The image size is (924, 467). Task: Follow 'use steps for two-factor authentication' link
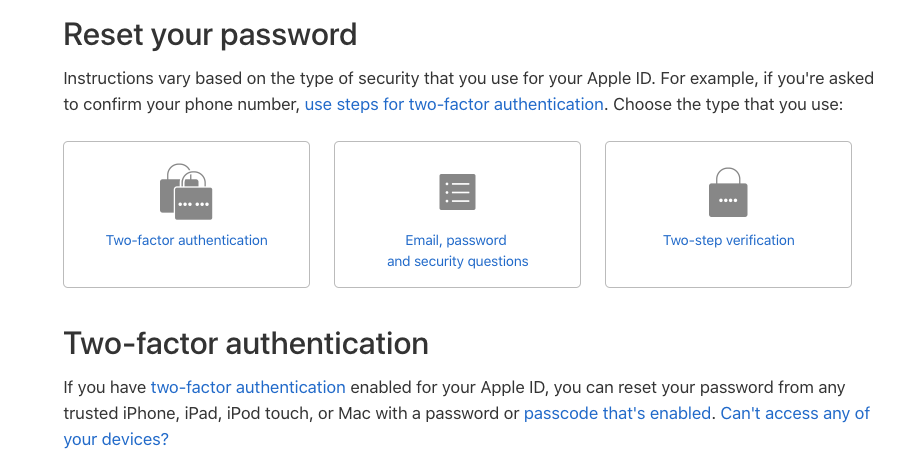coord(454,104)
